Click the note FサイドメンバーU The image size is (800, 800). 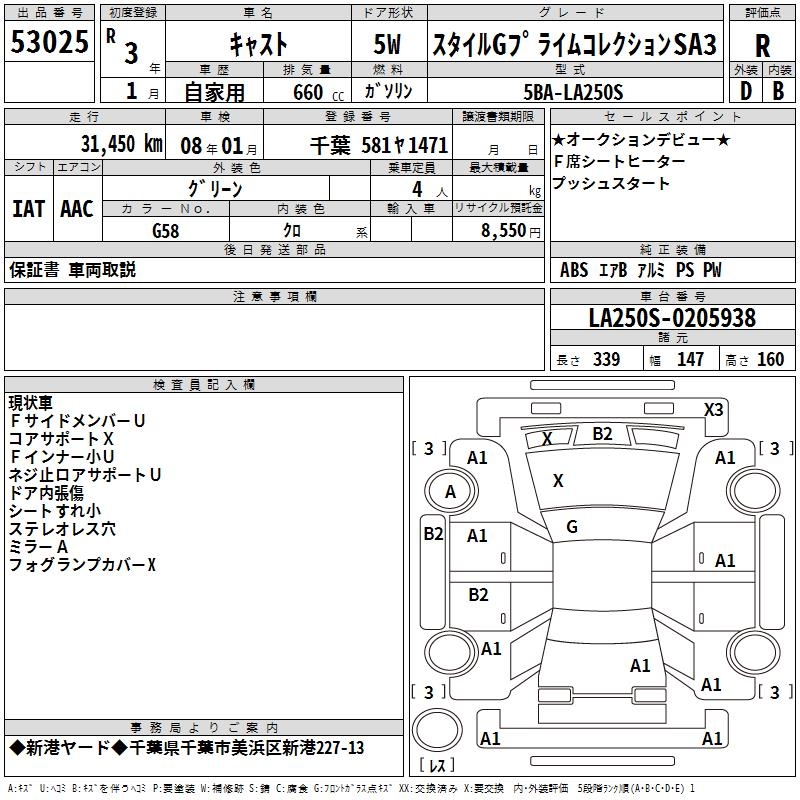click(78, 420)
